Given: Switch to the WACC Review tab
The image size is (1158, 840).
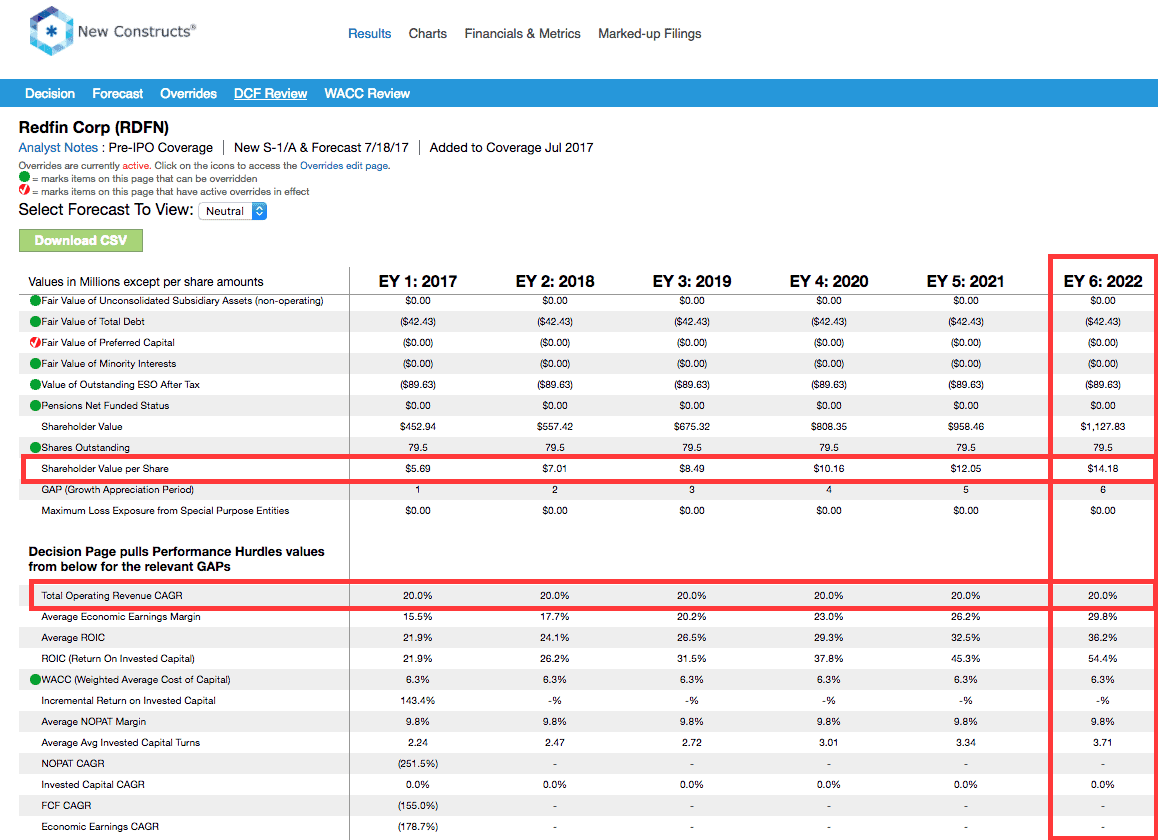Looking at the screenshot, I should [367, 93].
